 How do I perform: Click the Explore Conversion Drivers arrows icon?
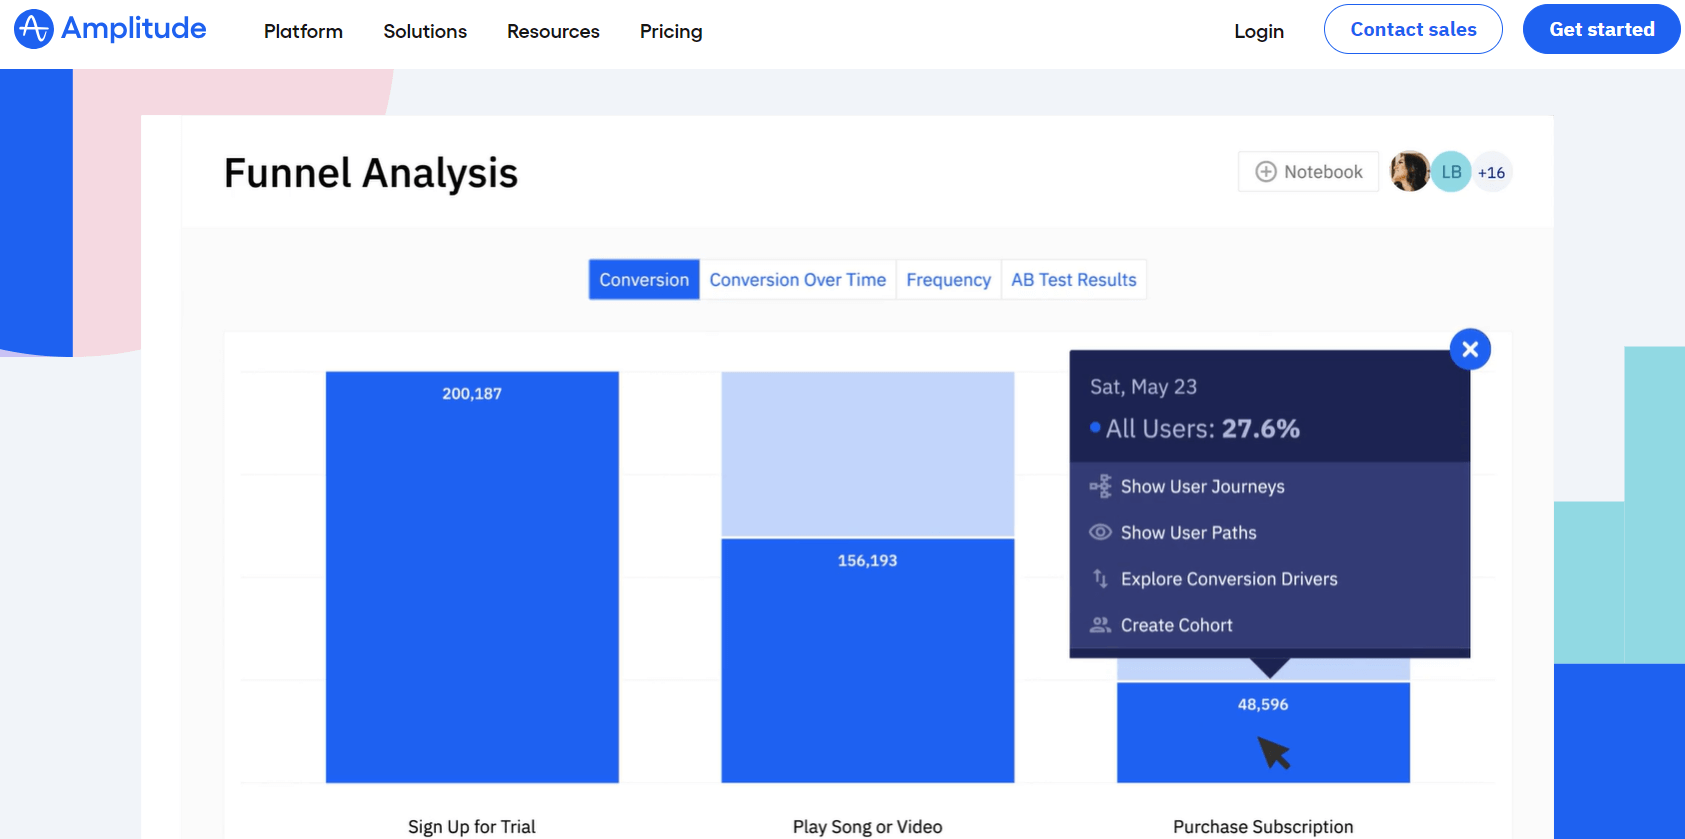[x=1100, y=579]
